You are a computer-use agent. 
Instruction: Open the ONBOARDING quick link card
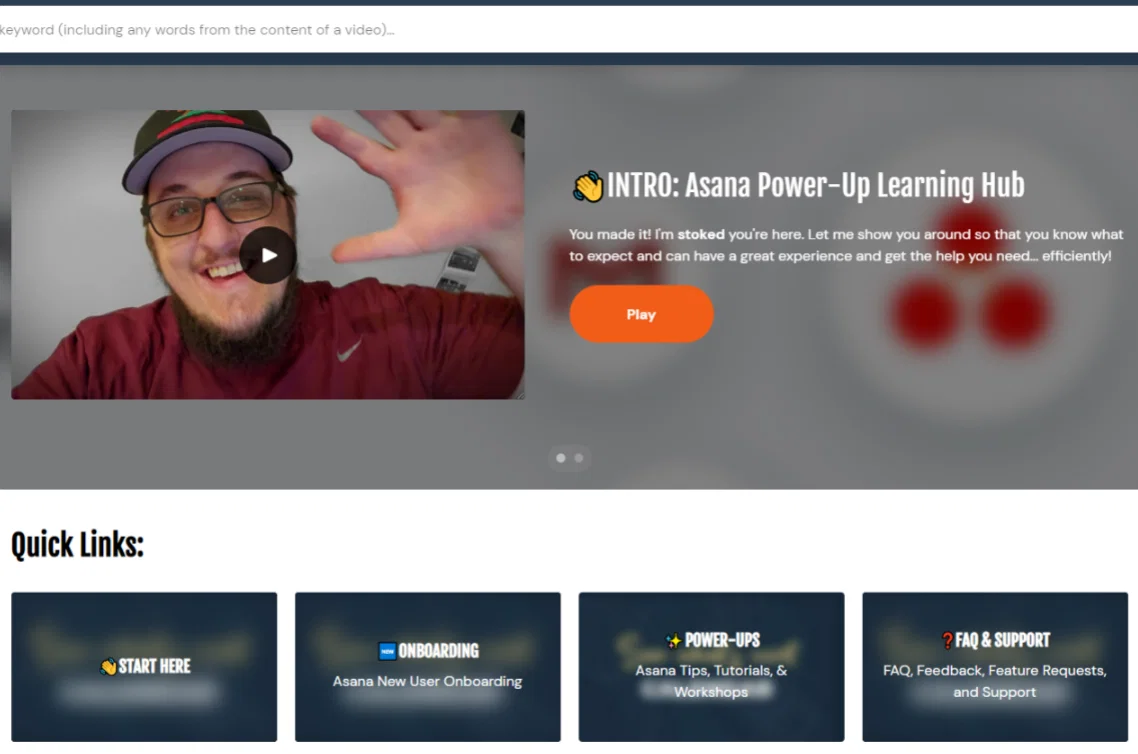click(427, 667)
